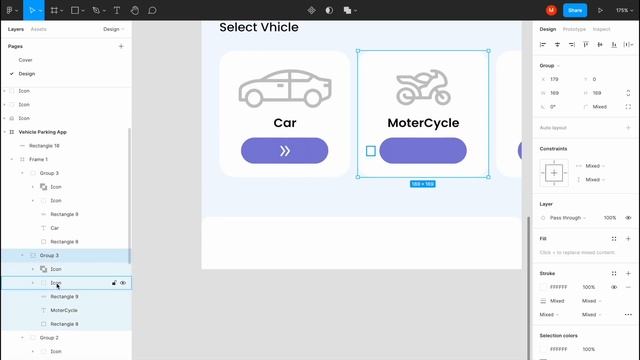Open the Design page dropdown in layers panel
Viewport: 640px width, 360px height.
click(x=113, y=29)
